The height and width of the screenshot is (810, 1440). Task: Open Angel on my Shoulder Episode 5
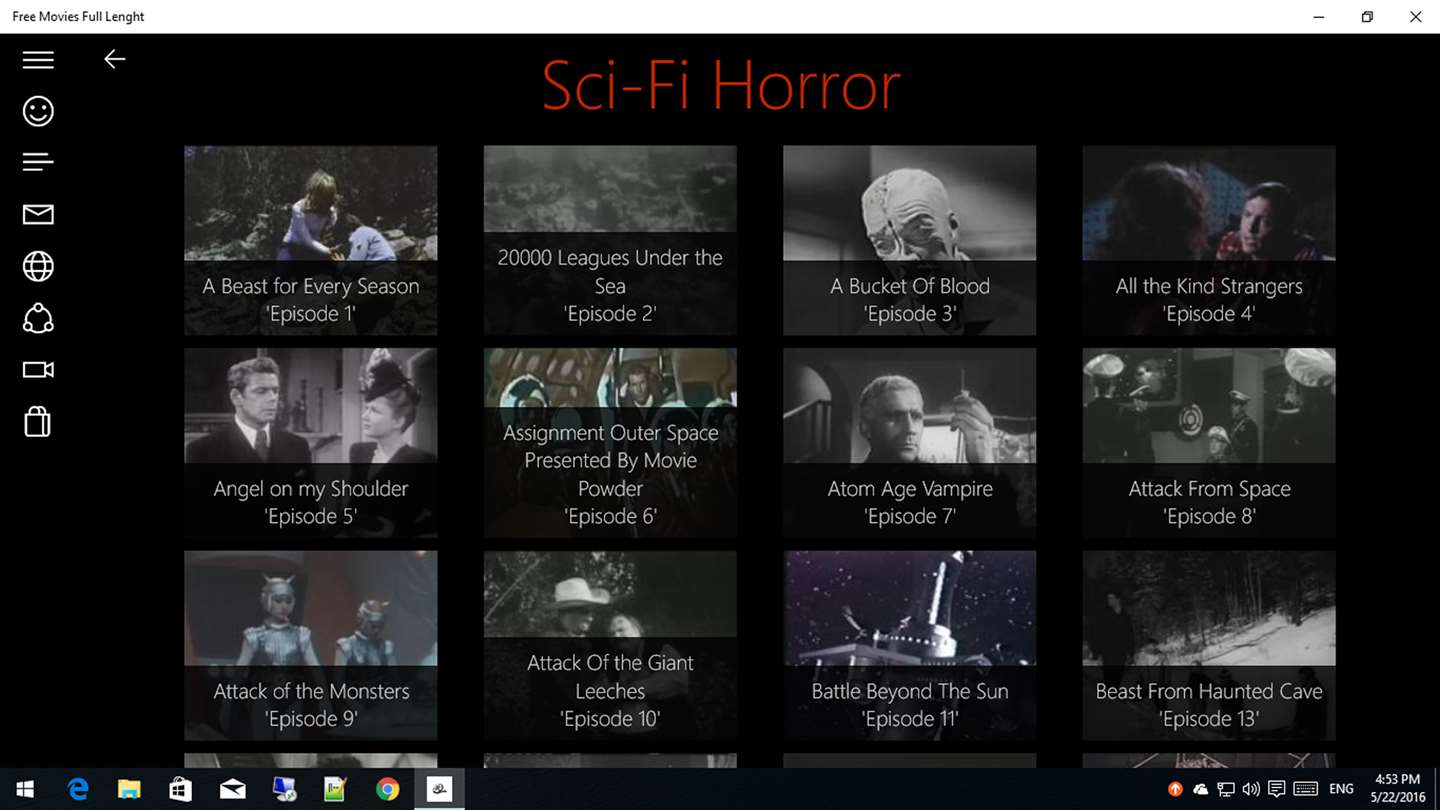(311, 443)
